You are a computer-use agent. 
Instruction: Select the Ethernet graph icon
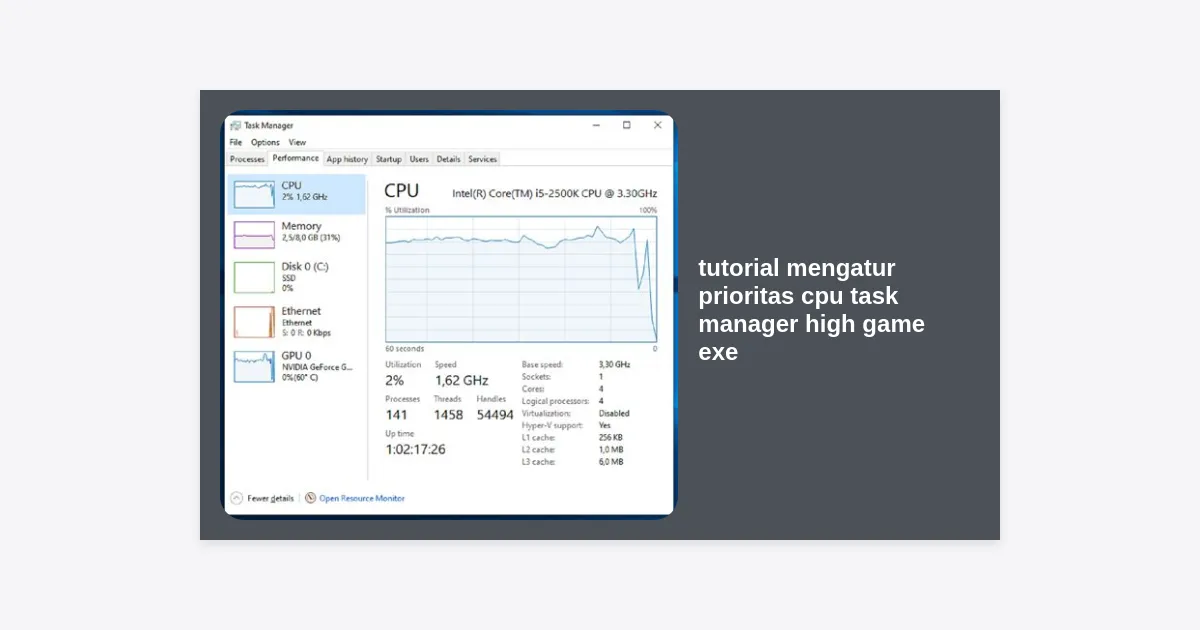[254, 322]
